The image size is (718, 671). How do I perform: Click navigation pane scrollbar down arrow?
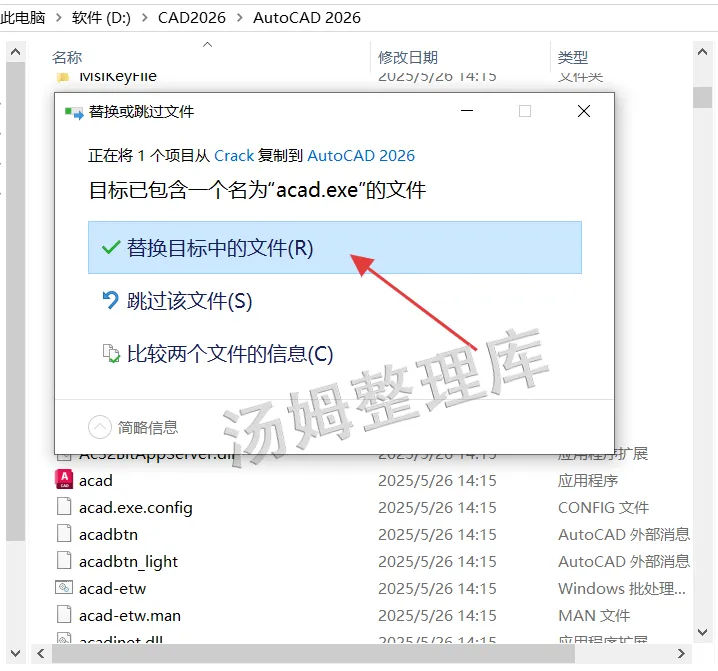click(x=16, y=653)
